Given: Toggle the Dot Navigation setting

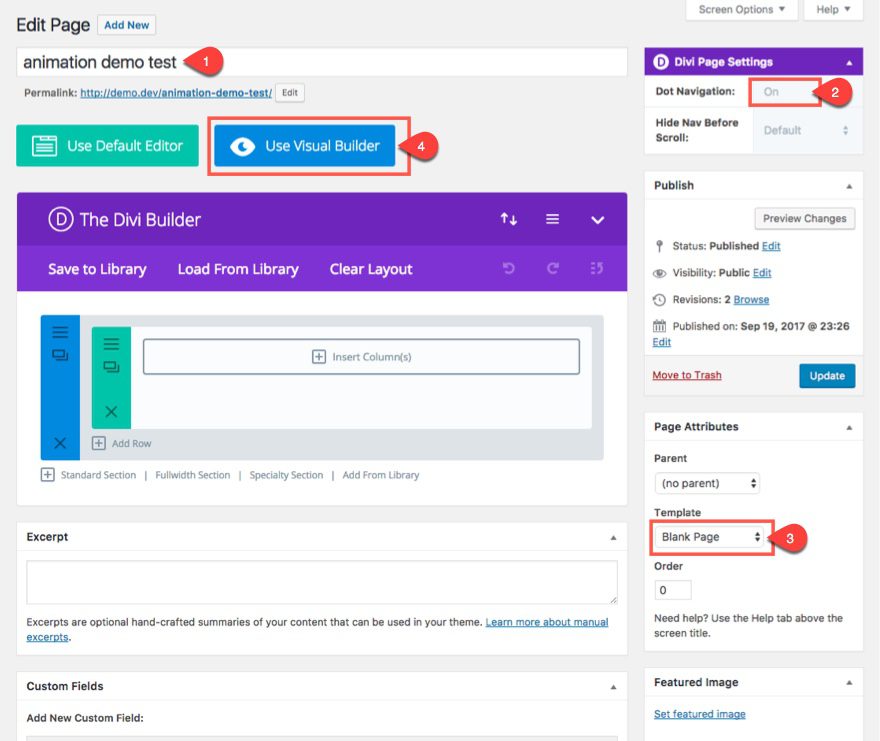Looking at the screenshot, I should coord(786,92).
